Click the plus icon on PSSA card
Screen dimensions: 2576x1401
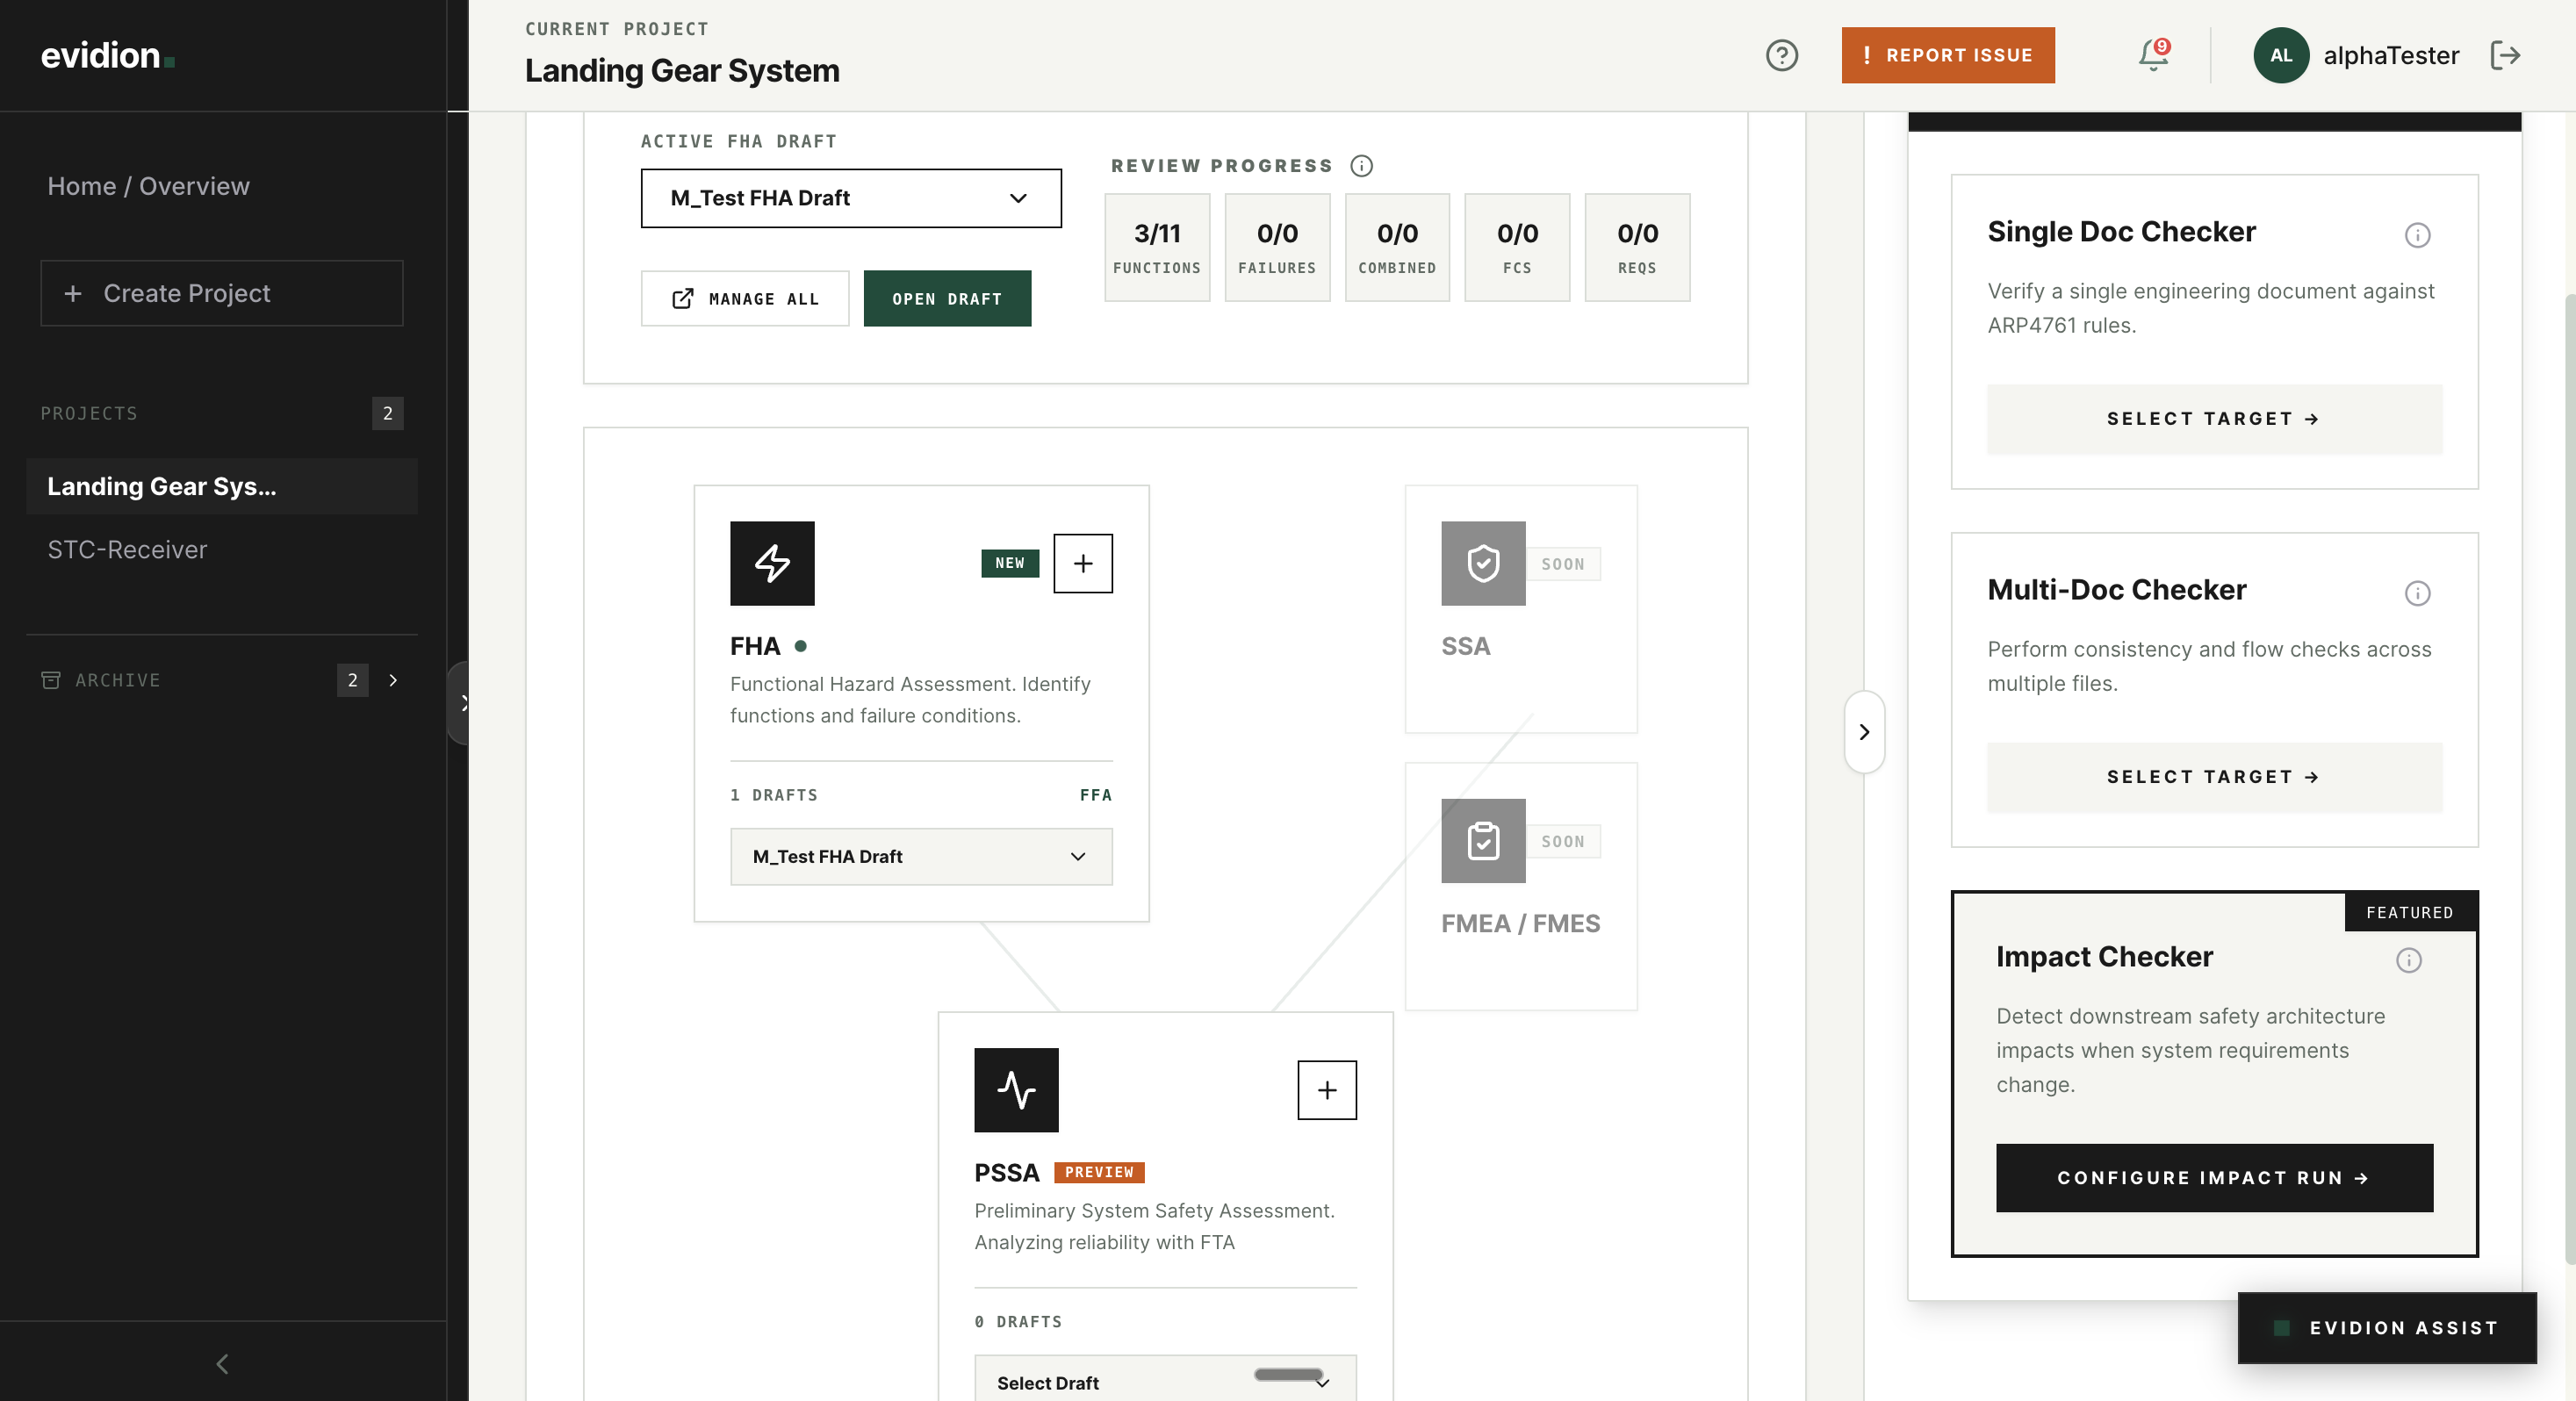pos(1326,1090)
